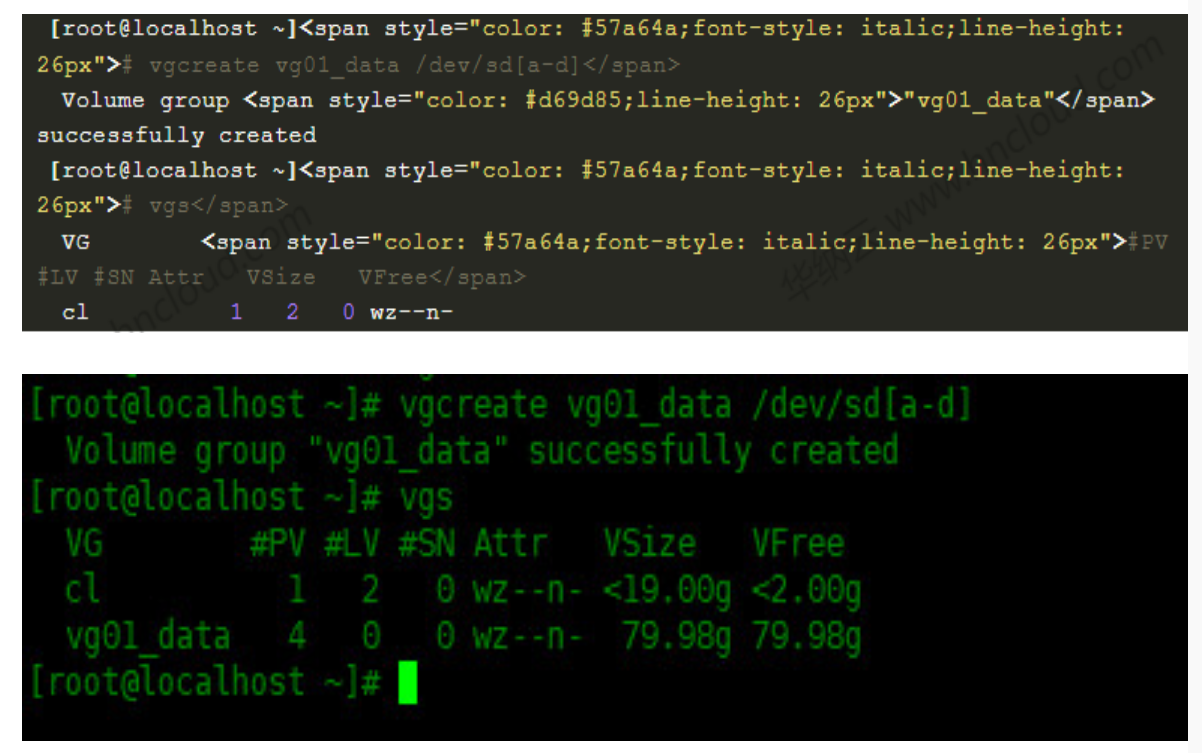Click wz--n- attribute in the code block

coord(412,312)
